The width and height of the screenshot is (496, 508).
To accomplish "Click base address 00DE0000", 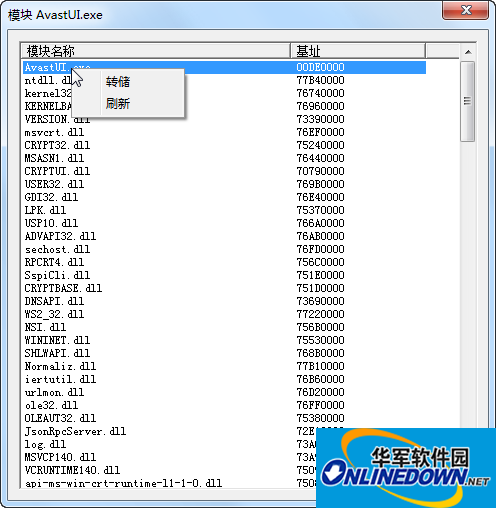I will [320, 67].
